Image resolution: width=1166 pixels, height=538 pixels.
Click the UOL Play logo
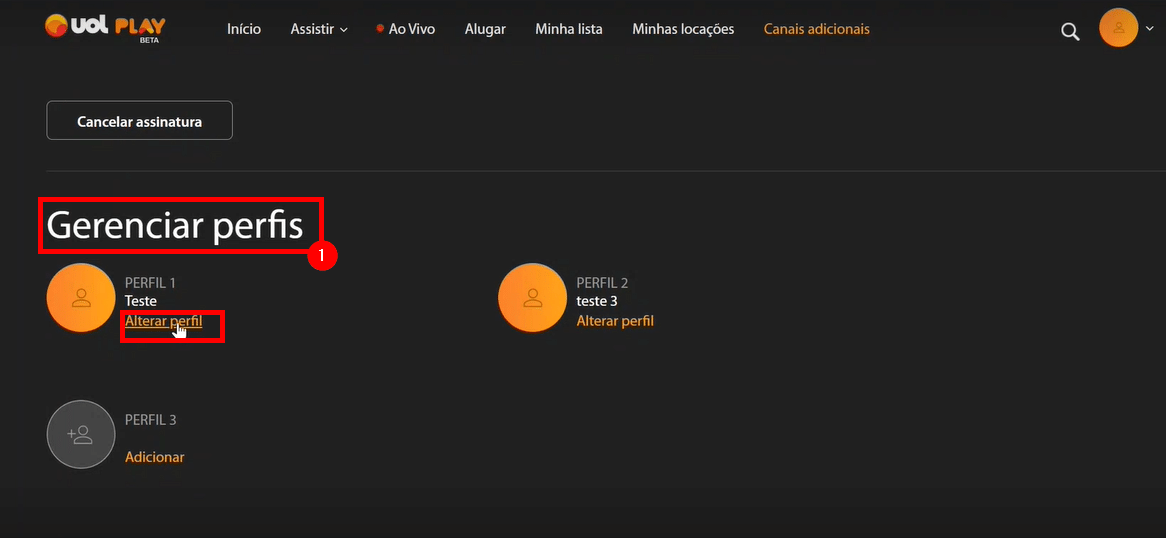click(105, 28)
